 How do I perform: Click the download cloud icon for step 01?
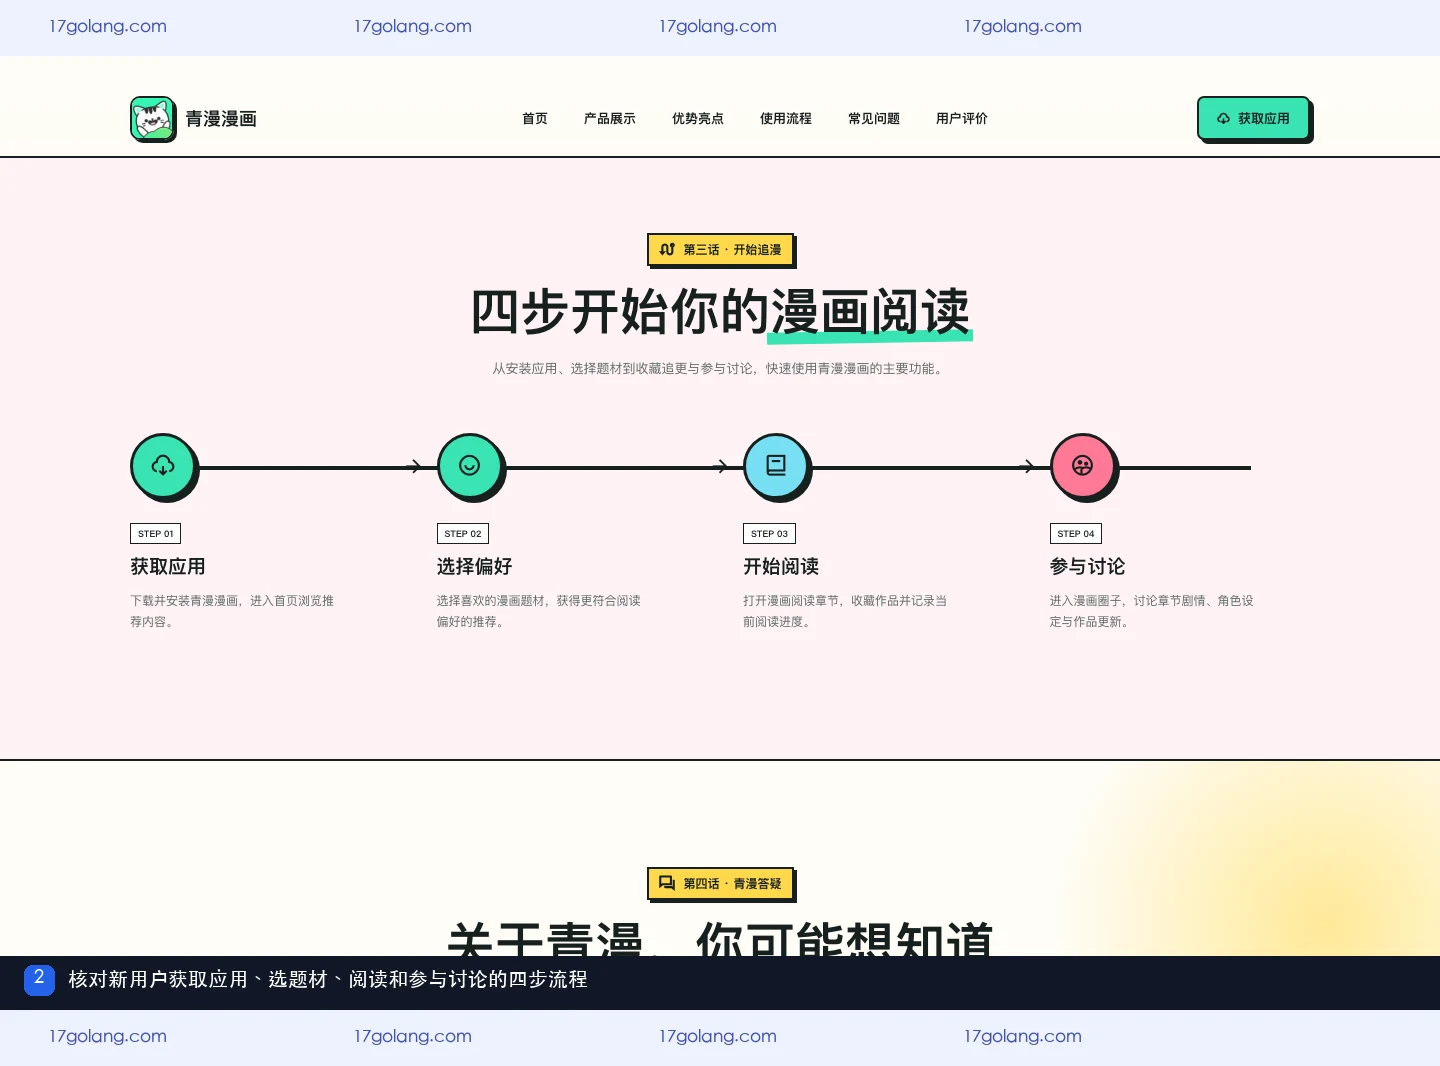click(x=163, y=465)
